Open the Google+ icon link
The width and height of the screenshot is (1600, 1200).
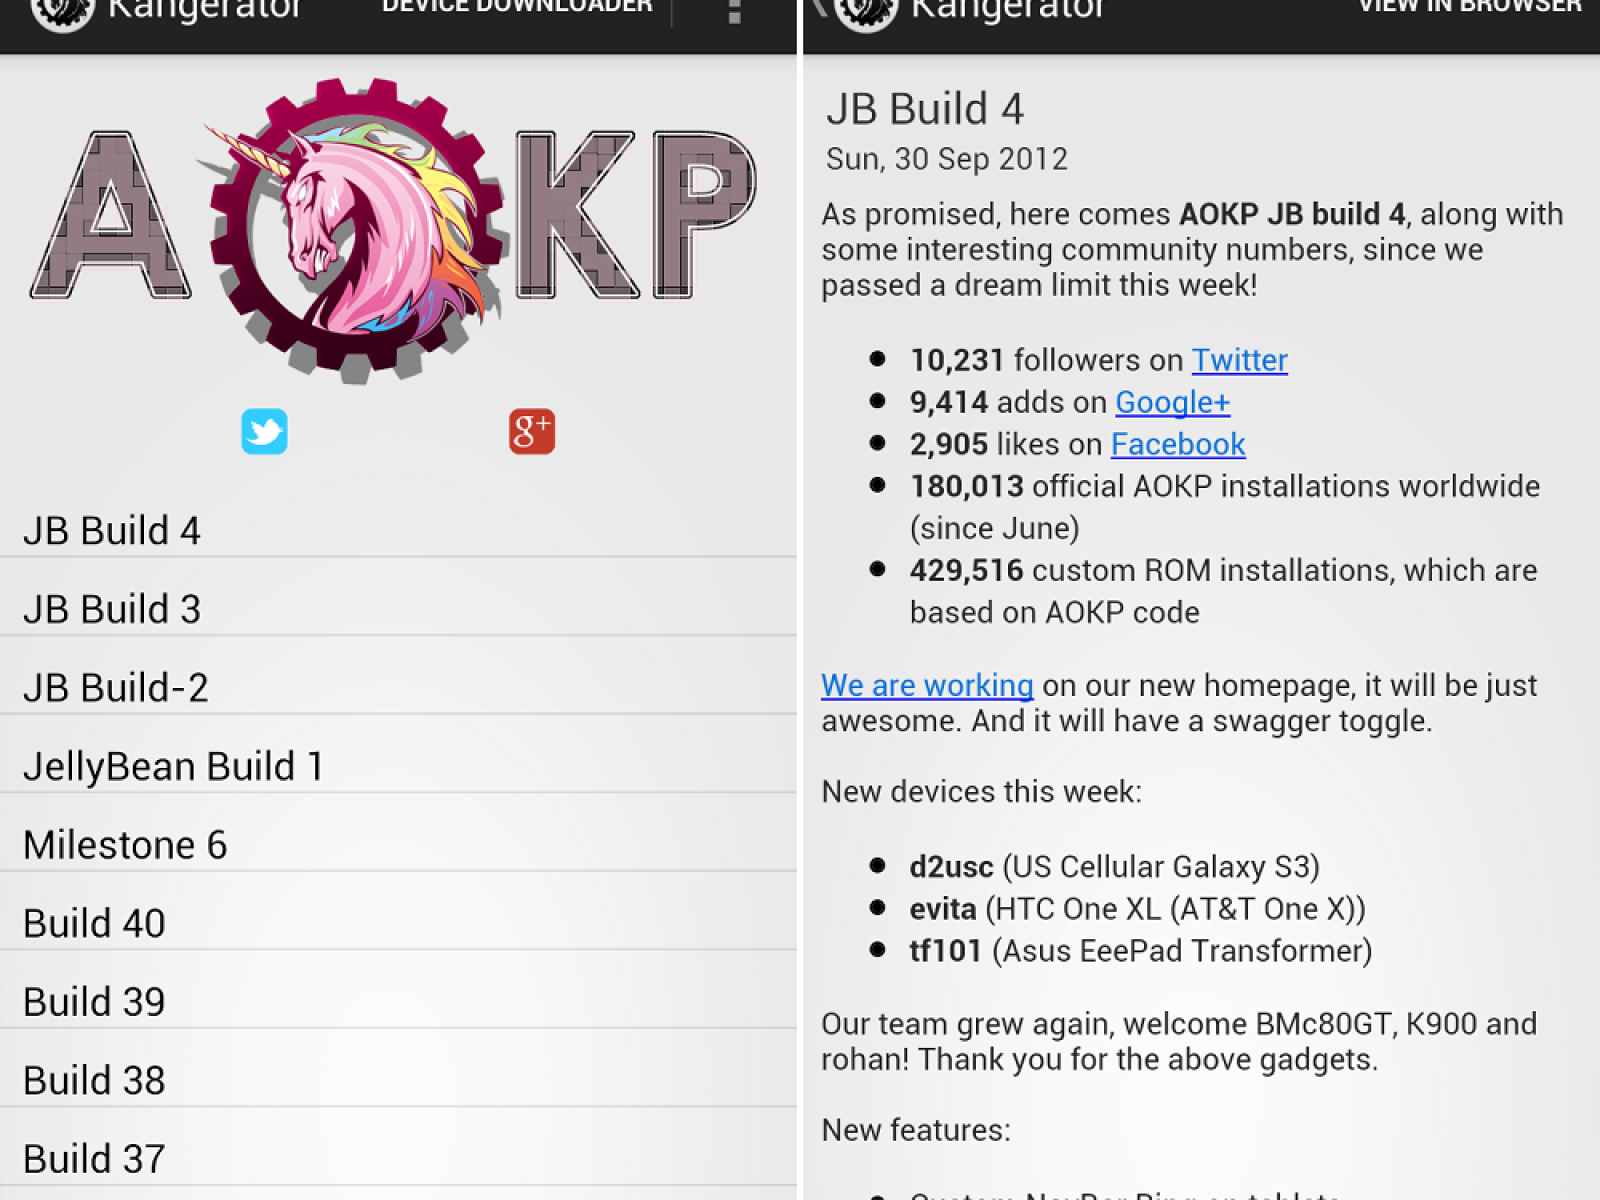click(x=531, y=431)
